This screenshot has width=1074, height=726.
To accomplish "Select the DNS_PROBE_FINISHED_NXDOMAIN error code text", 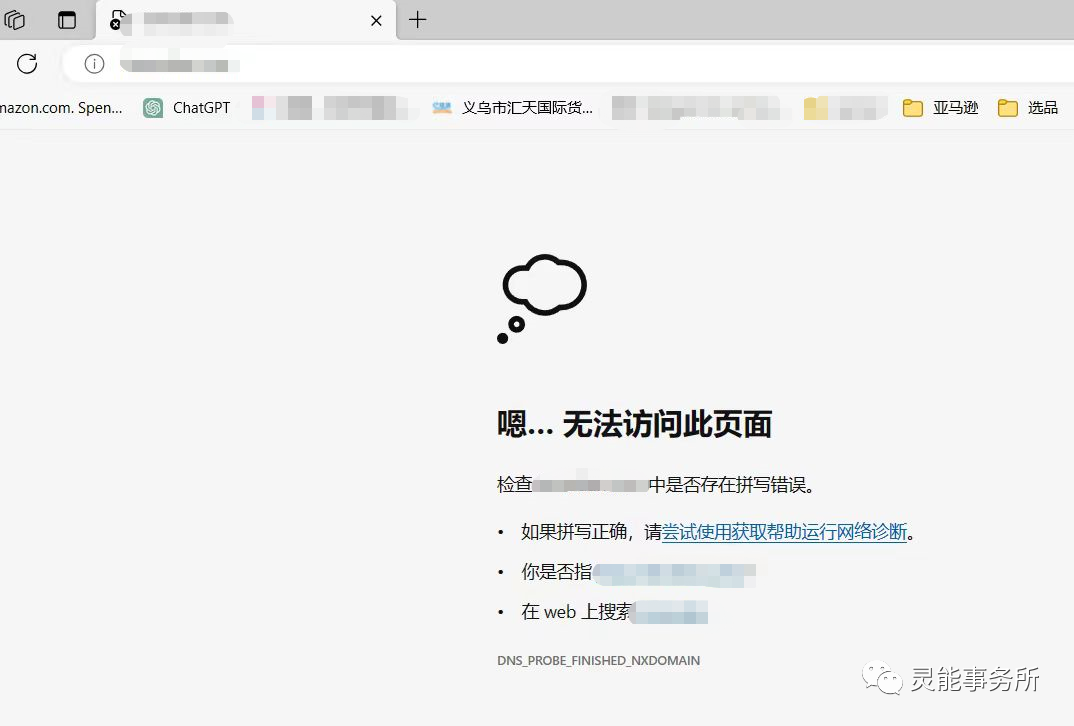I will (598, 660).
